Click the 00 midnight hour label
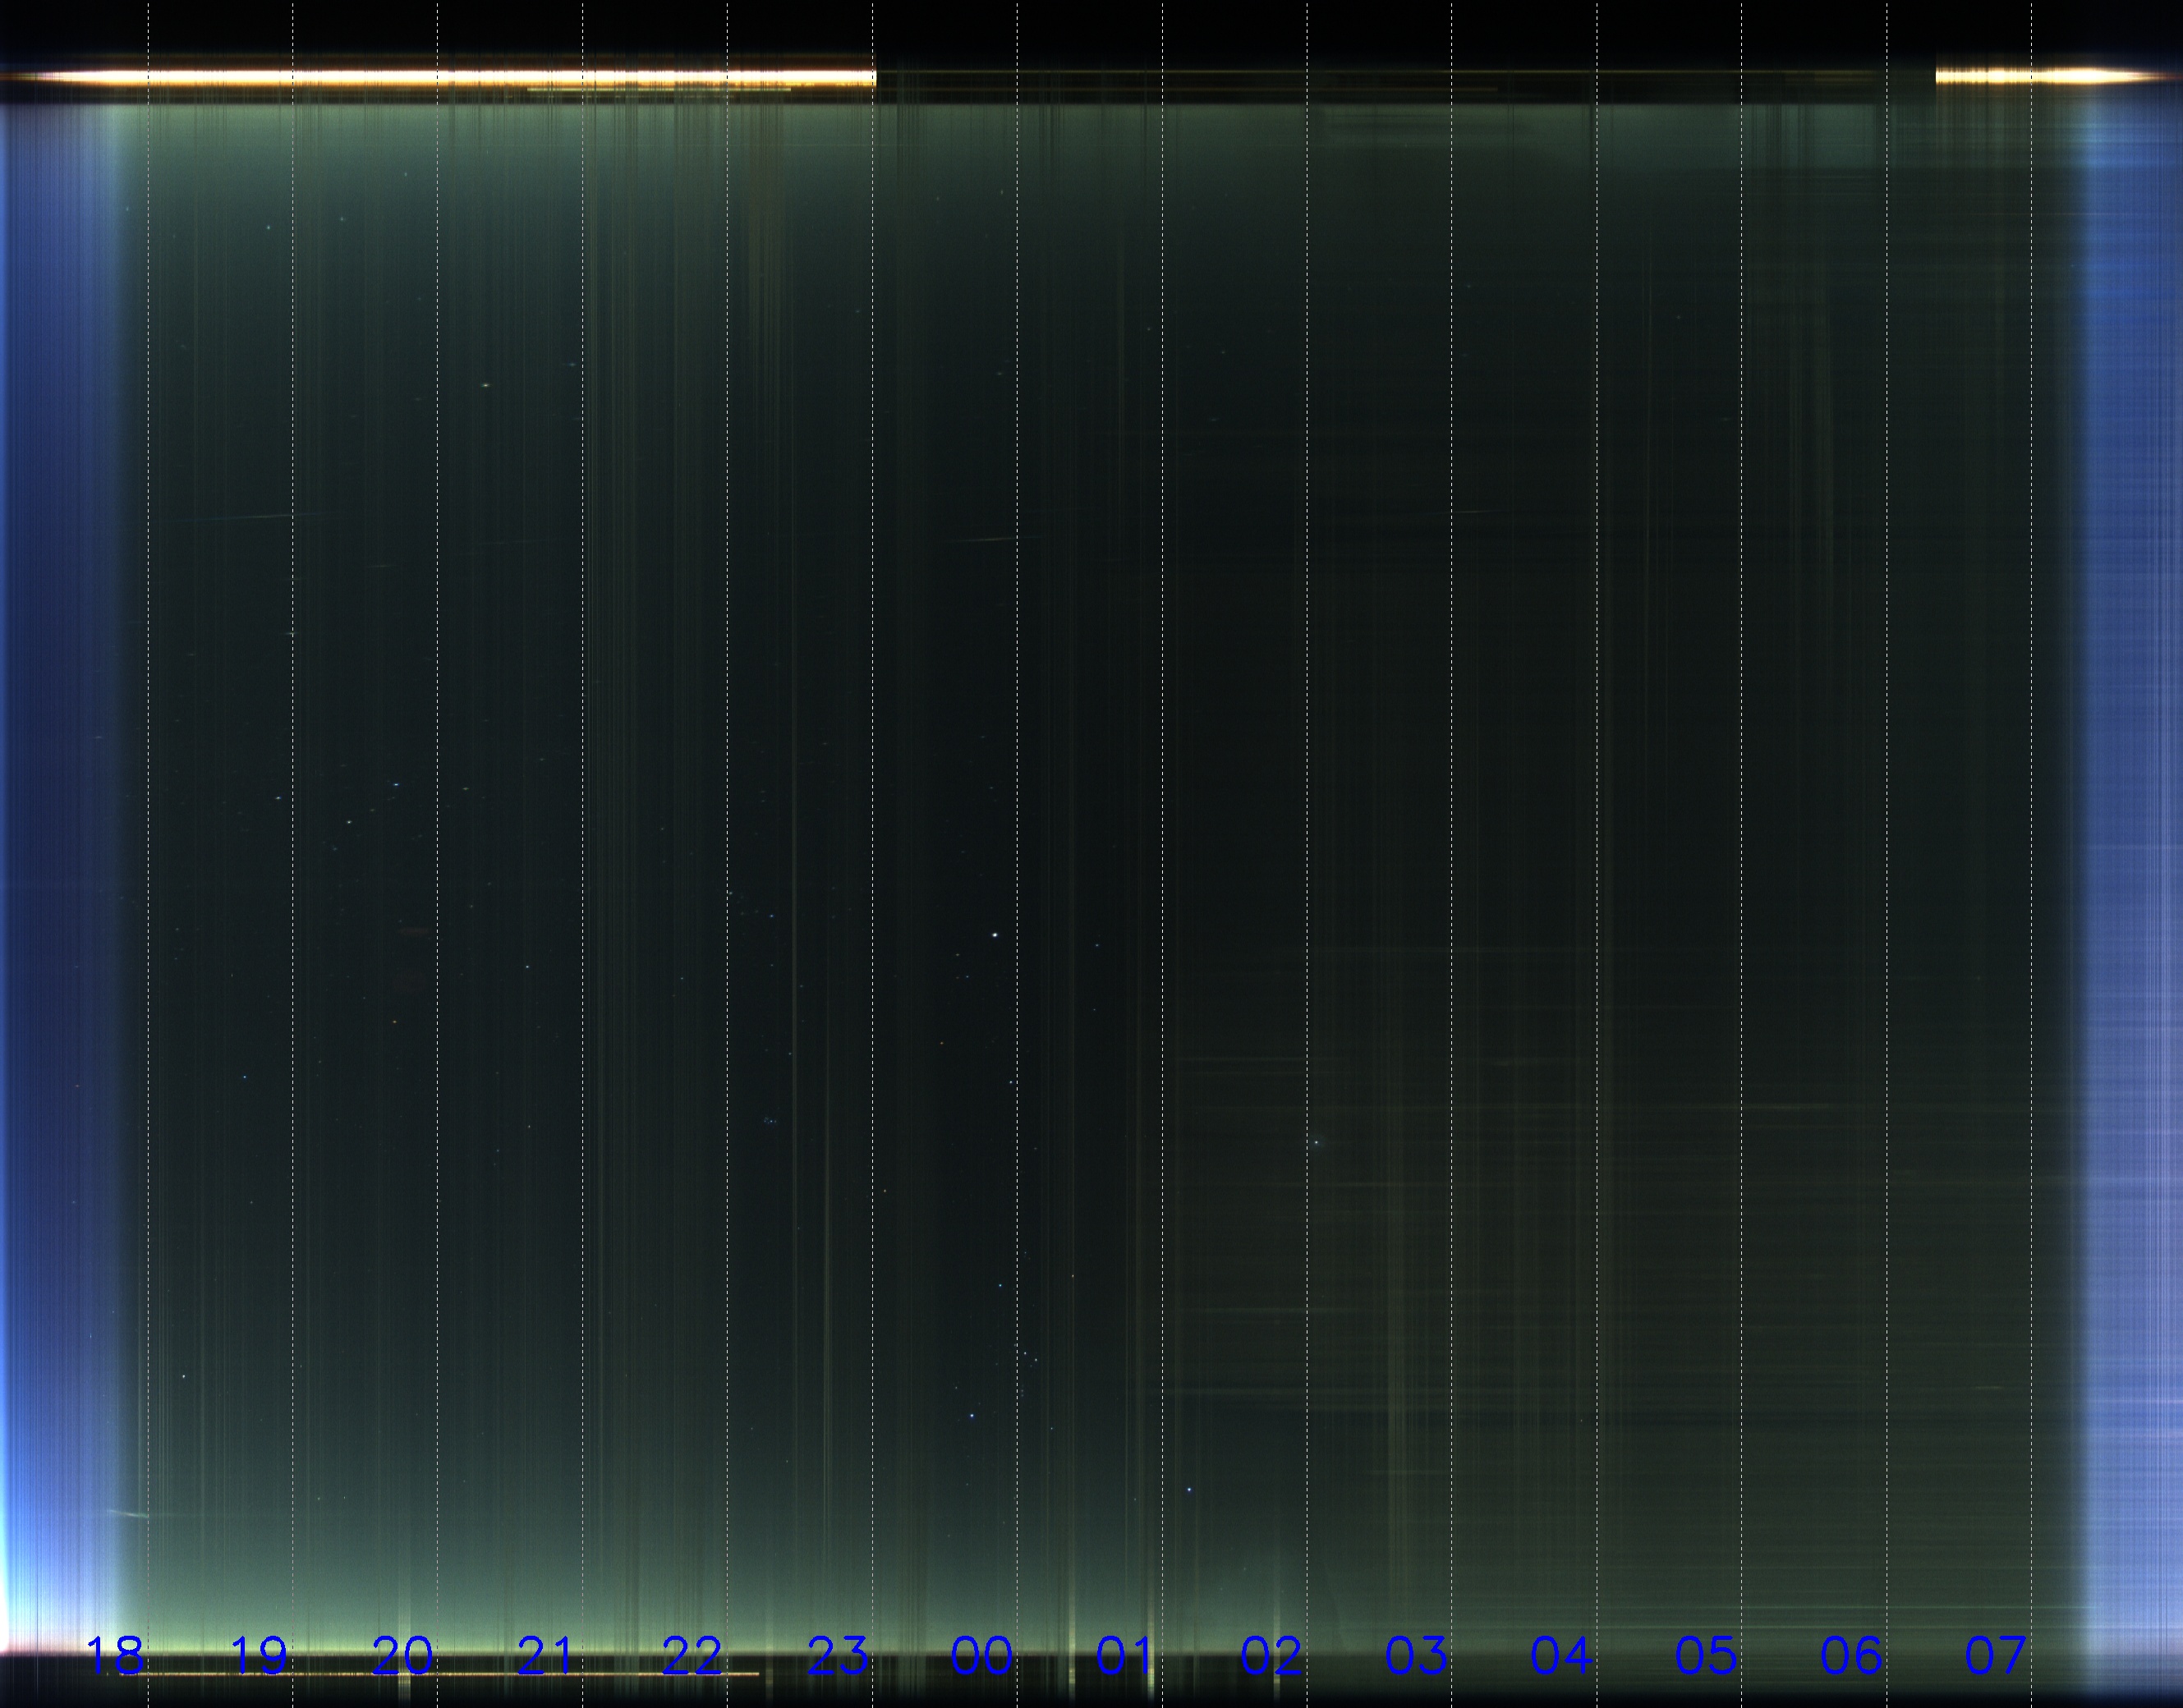The height and width of the screenshot is (1708, 2183). pos(981,1655)
